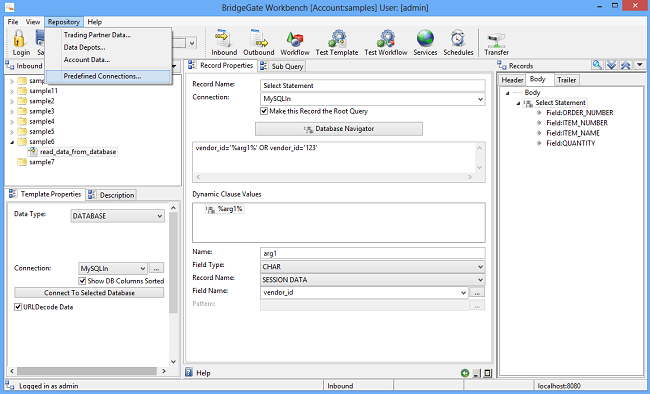
Task: Collapse the sample6 folder
Action: tap(12, 142)
